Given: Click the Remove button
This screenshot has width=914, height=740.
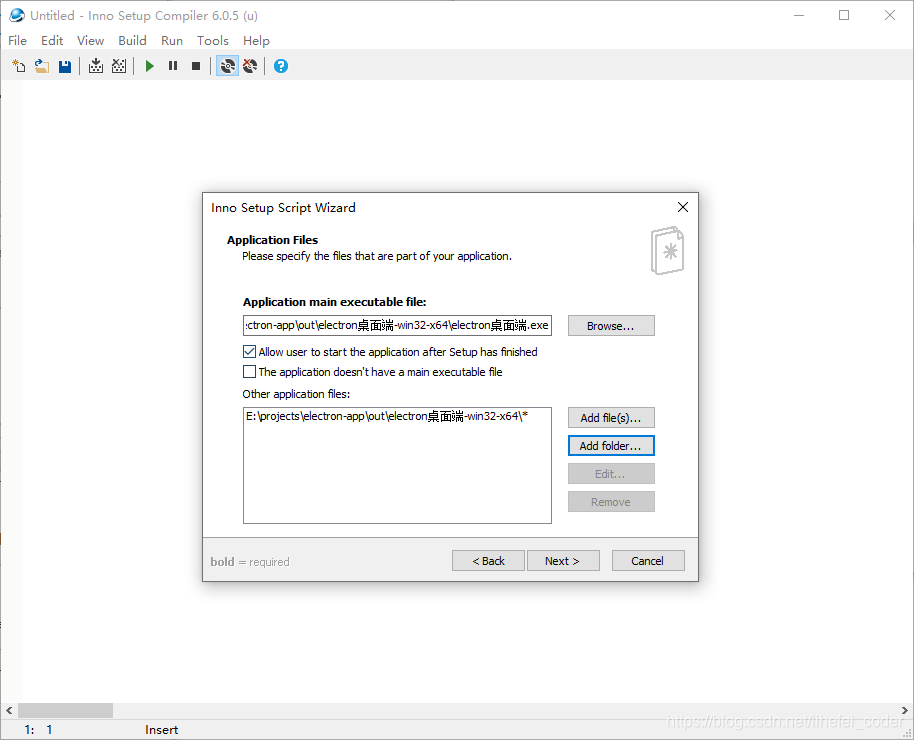Looking at the screenshot, I should (x=611, y=501).
